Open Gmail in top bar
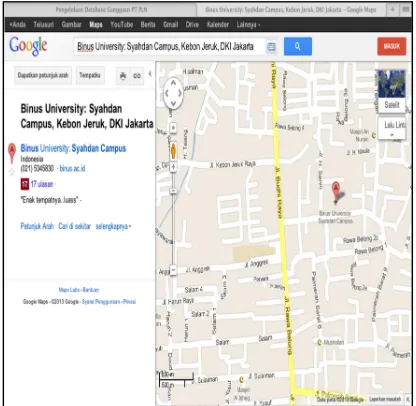The image size is (416, 406). click(x=171, y=24)
